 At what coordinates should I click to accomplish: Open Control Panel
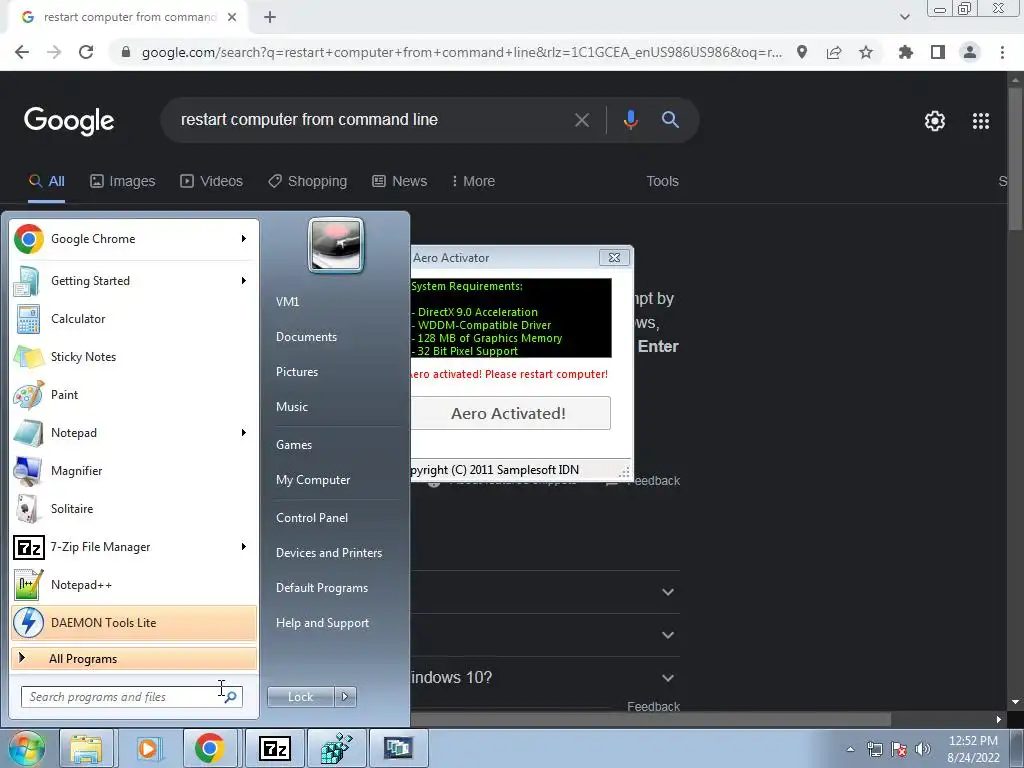tap(312, 518)
